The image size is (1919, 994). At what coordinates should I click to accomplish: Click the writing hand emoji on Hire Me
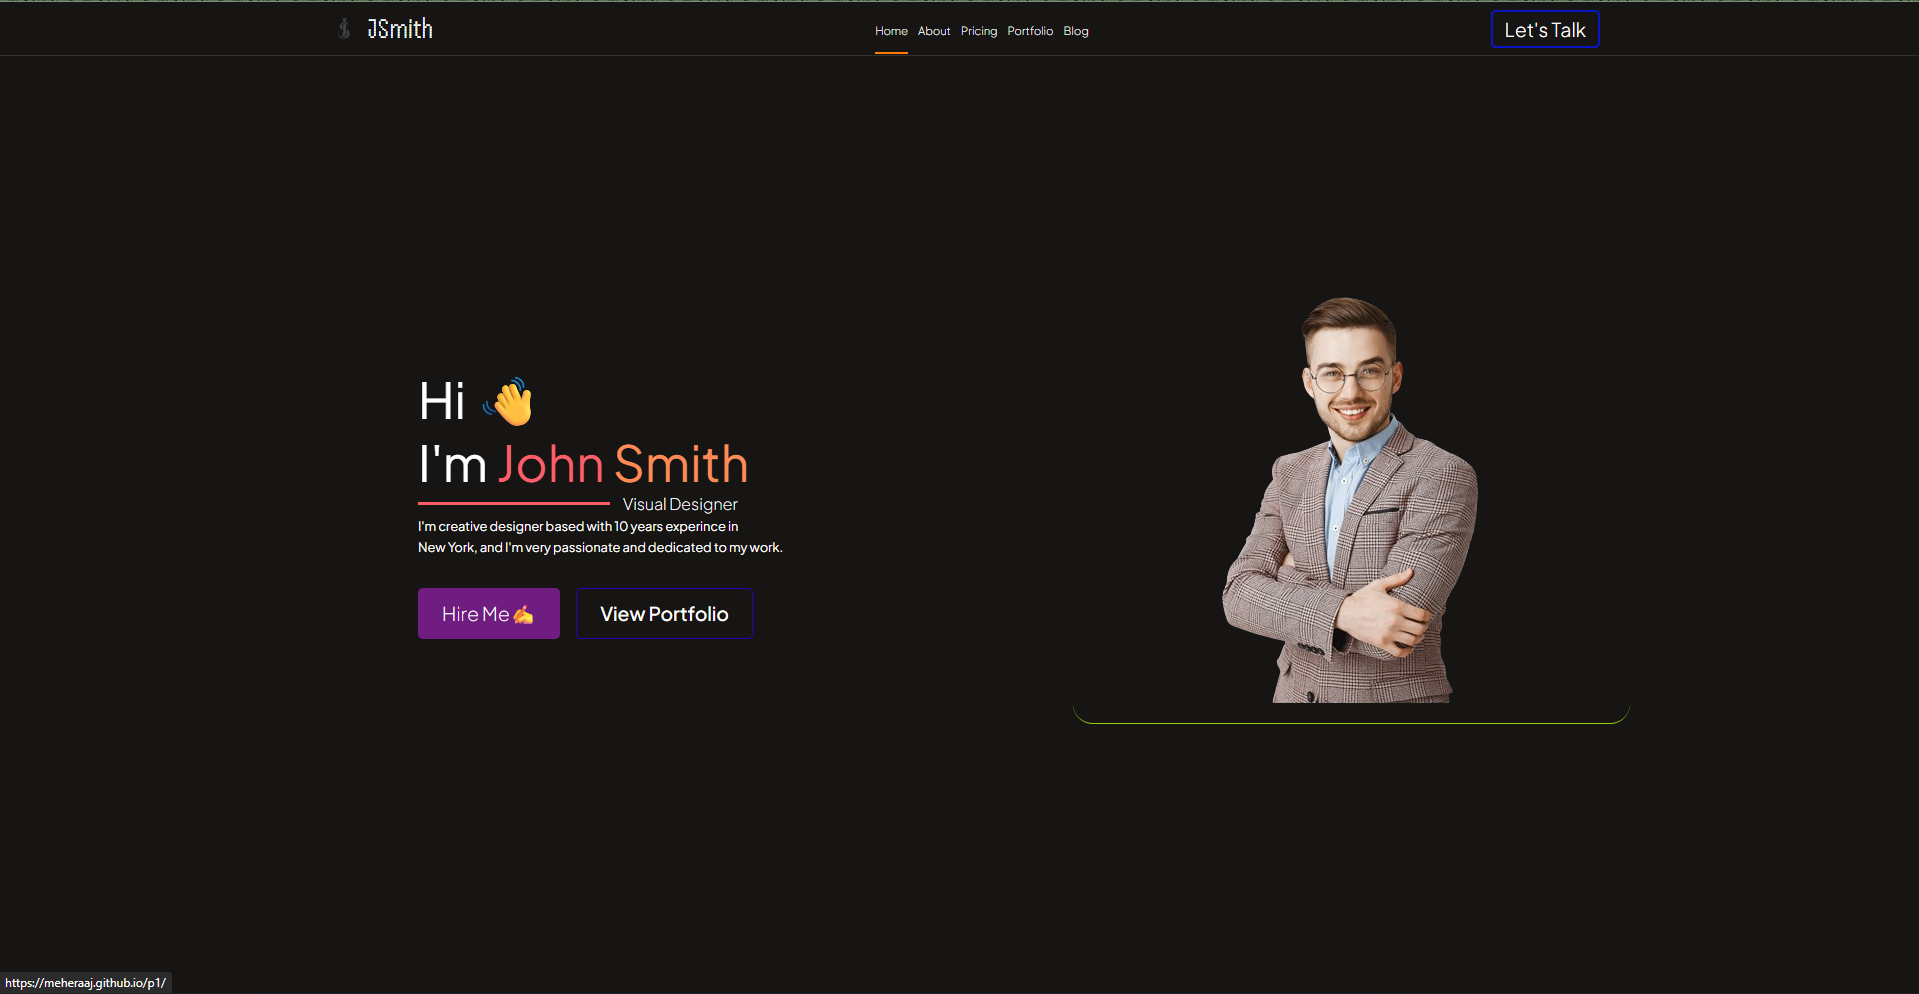coord(523,615)
